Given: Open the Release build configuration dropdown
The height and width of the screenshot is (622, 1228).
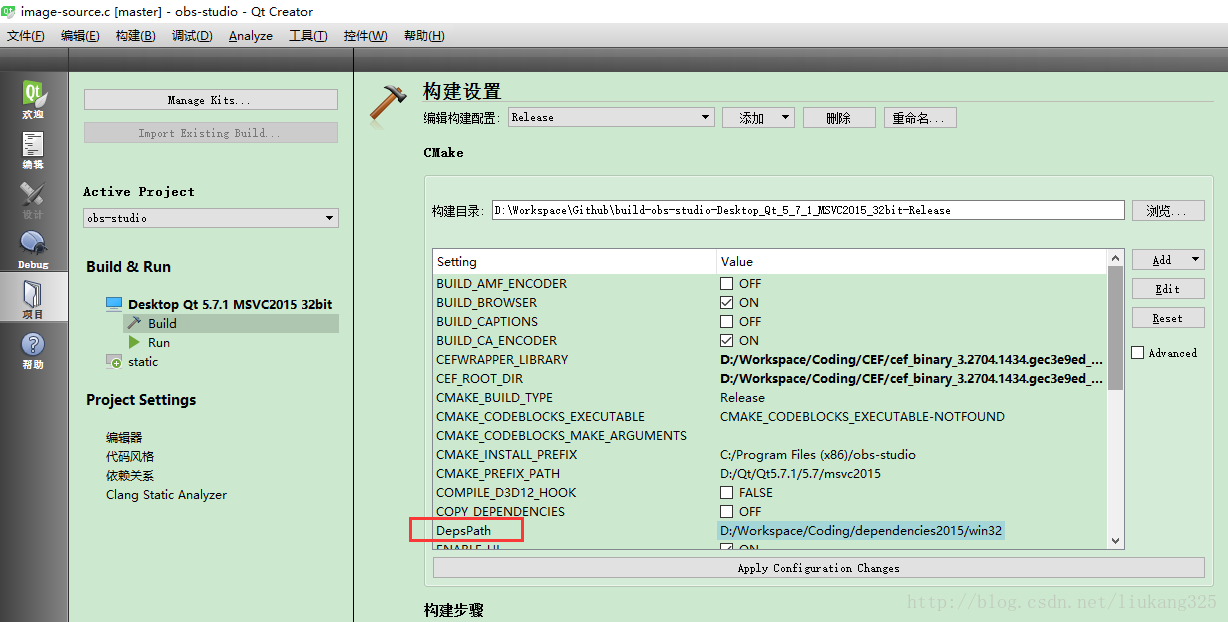Looking at the screenshot, I should click(x=611, y=117).
